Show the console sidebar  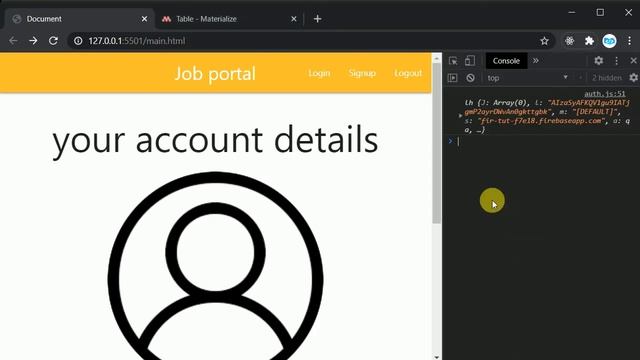tap(452, 78)
